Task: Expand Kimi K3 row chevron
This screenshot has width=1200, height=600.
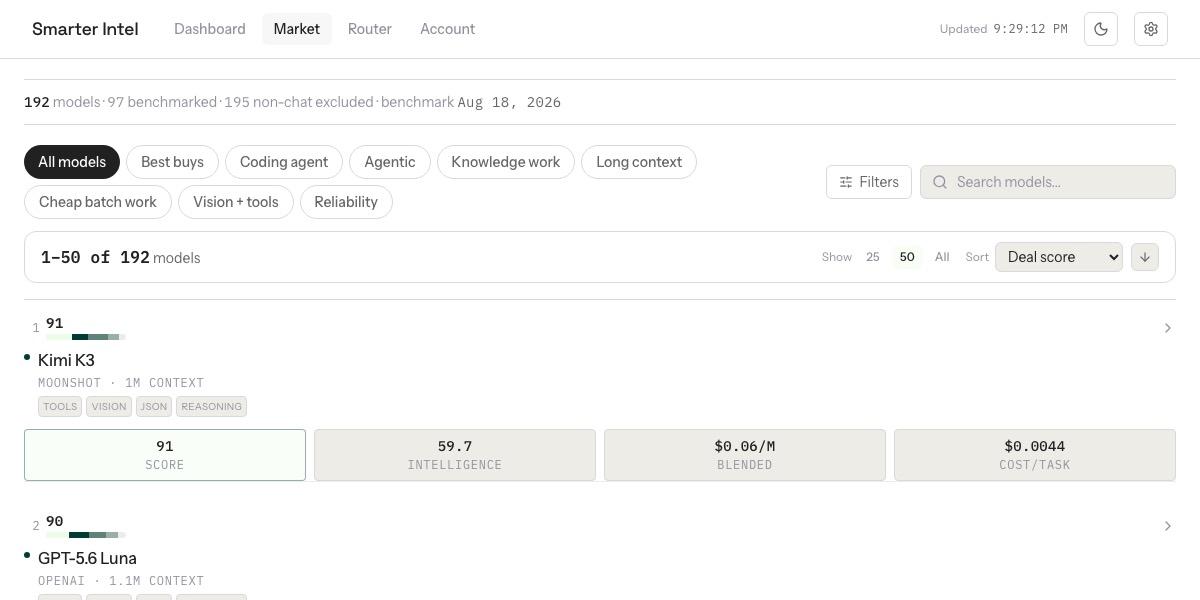Action: click(1167, 328)
